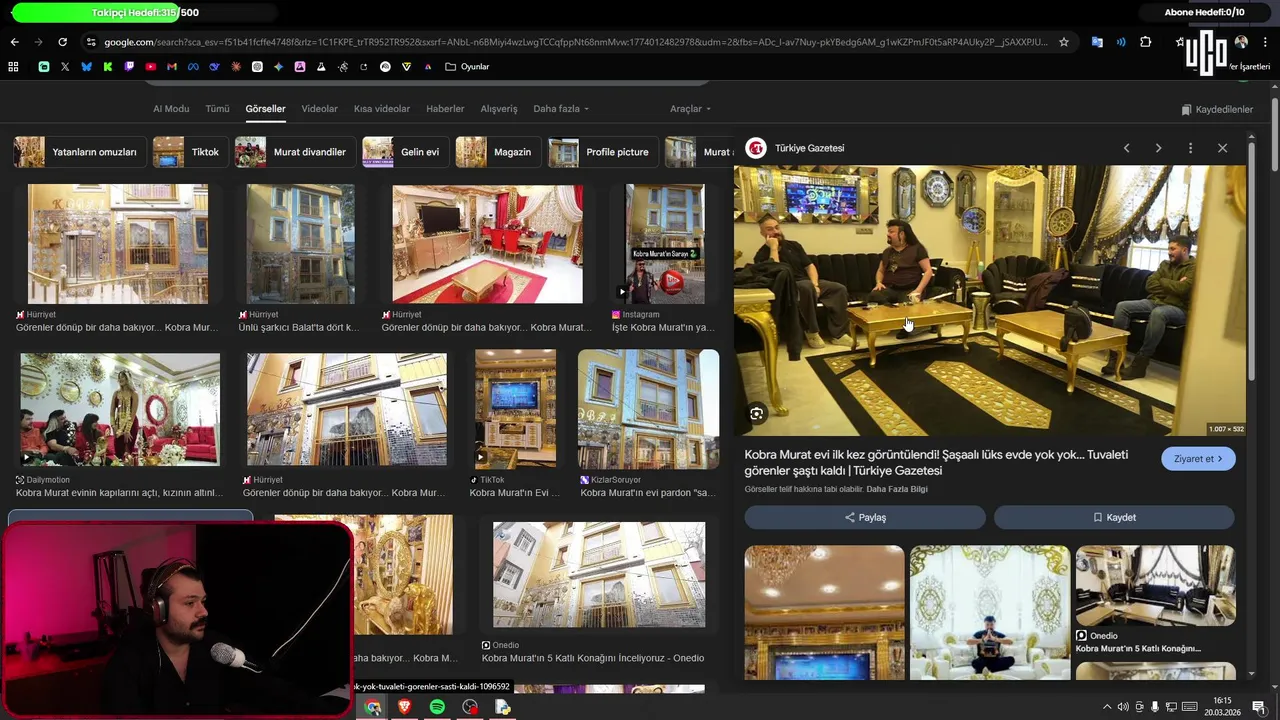Switch to the Tümü tab
1280x720 pixels.
pyautogui.click(x=217, y=109)
